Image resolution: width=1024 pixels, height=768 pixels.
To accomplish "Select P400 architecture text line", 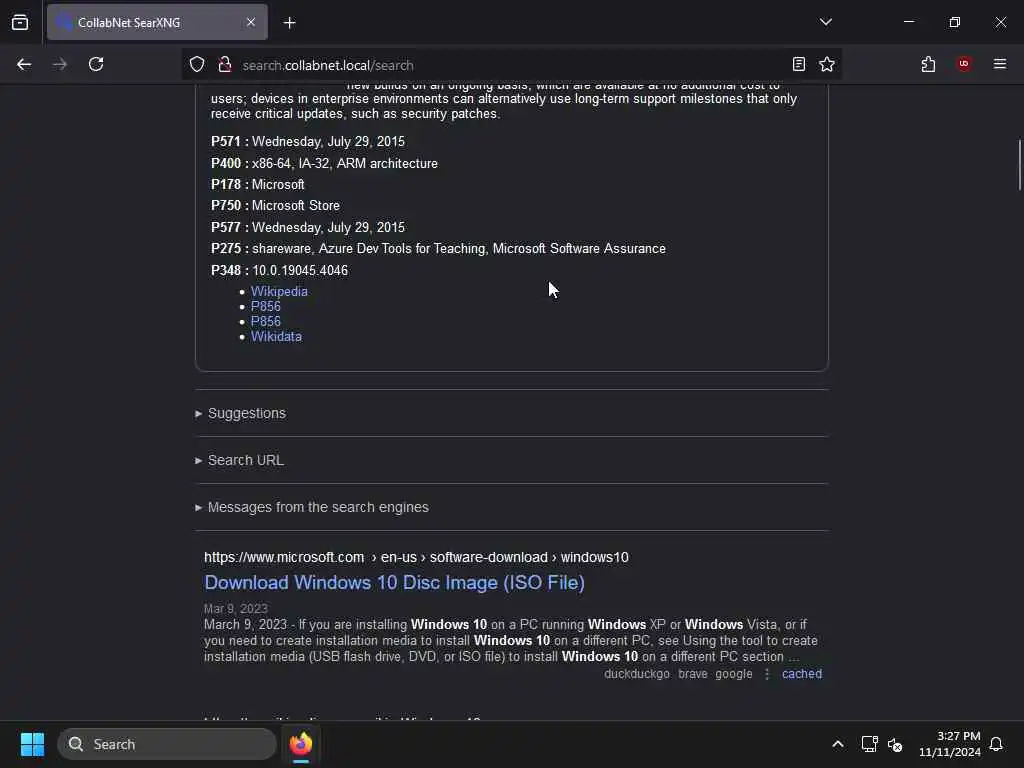I will (x=324, y=163).
